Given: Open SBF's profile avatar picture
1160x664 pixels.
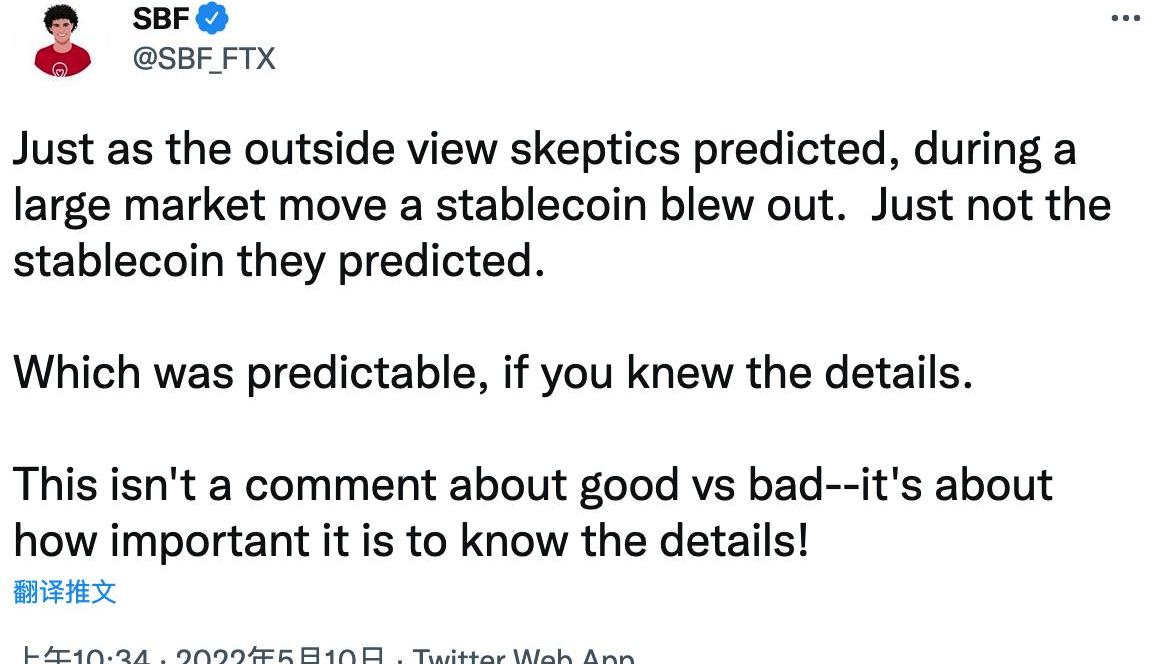Looking at the screenshot, I should [x=62, y=41].
